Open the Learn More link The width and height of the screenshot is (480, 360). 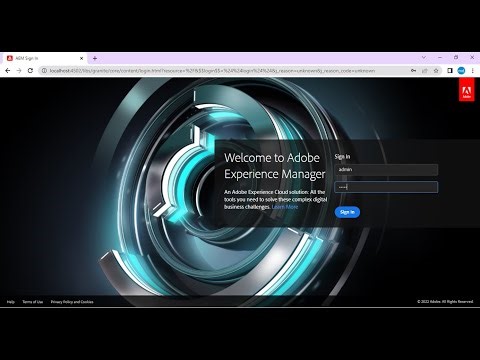[285, 207]
